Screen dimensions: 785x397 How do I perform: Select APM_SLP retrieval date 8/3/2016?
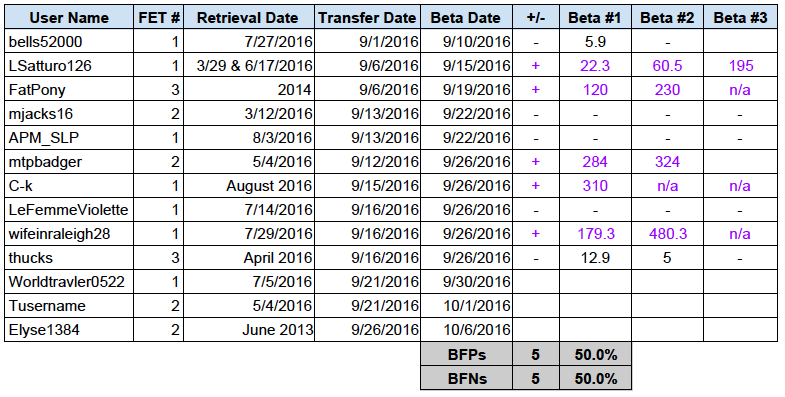(x=249, y=138)
